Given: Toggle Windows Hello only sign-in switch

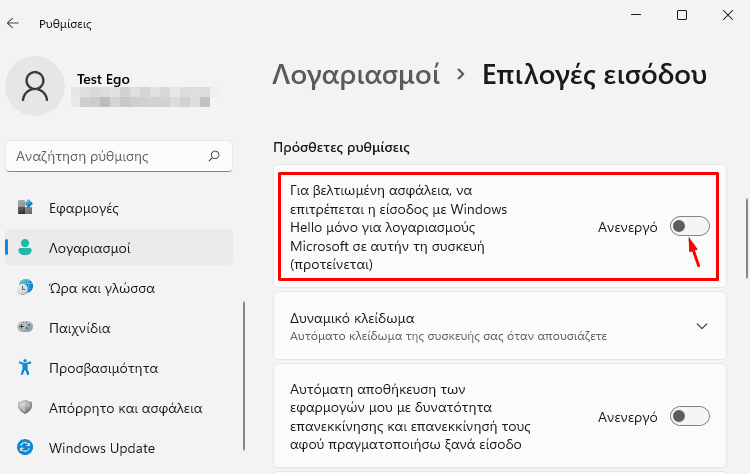Looking at the screenshot, I should point(689,226).
